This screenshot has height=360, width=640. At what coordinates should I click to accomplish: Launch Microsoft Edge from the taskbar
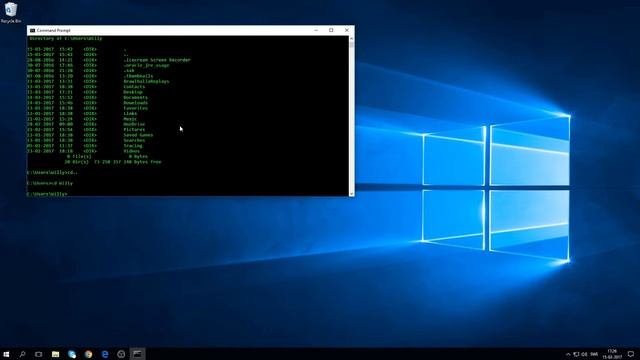(105, 354)
